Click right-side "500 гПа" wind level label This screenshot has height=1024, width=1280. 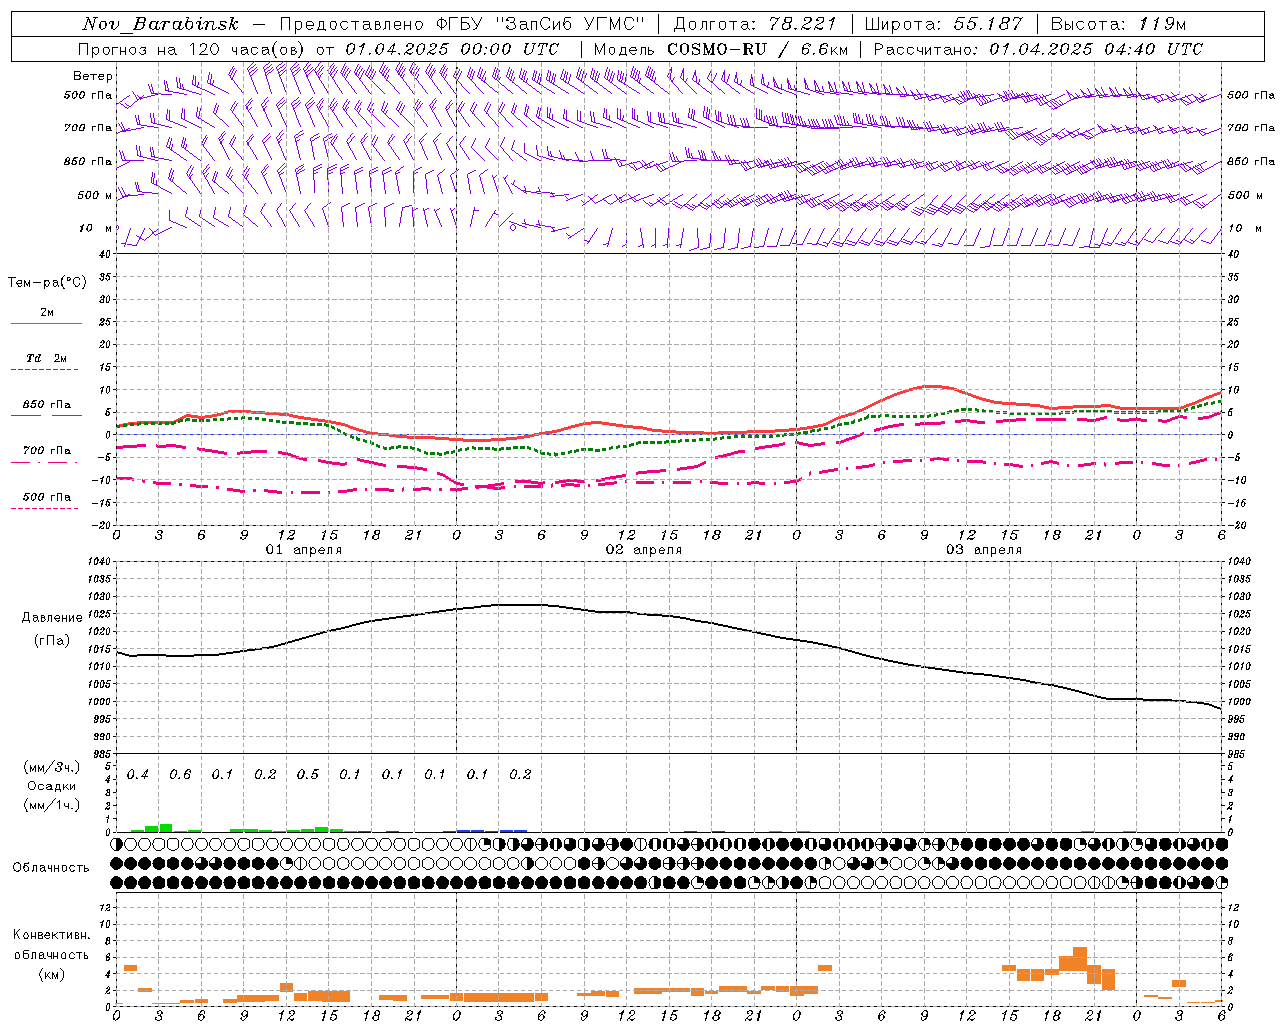click(x=1251, y=95)
